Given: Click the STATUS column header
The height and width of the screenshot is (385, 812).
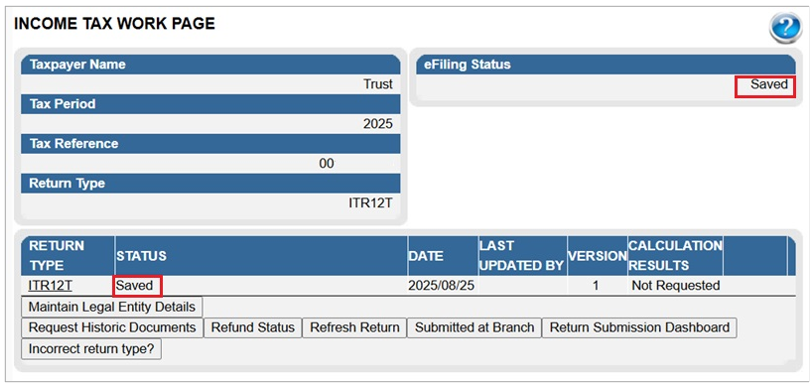Looking at the screenshot, I should coord(141,256).
